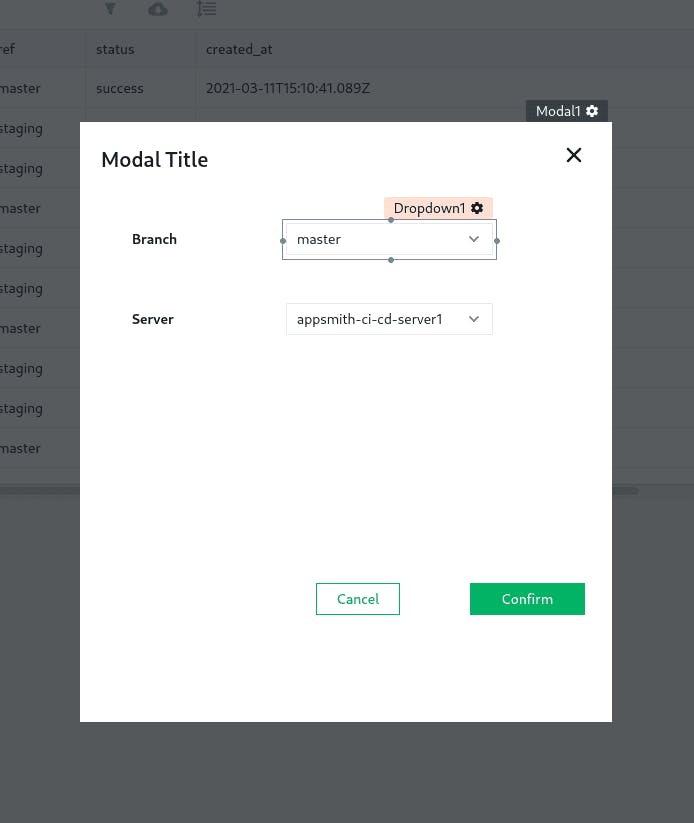
Task: Click the Server label text
Action: pyautogui.click(x=153, y=319)
